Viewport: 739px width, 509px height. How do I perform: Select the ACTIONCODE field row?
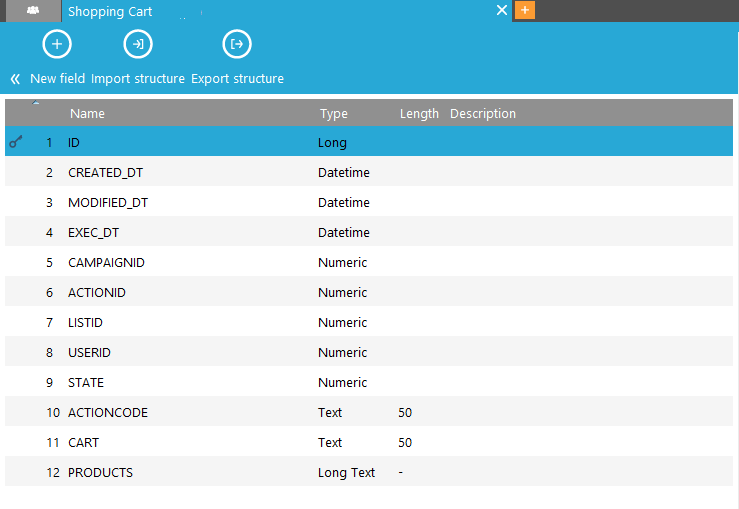[x=107, y=412]
